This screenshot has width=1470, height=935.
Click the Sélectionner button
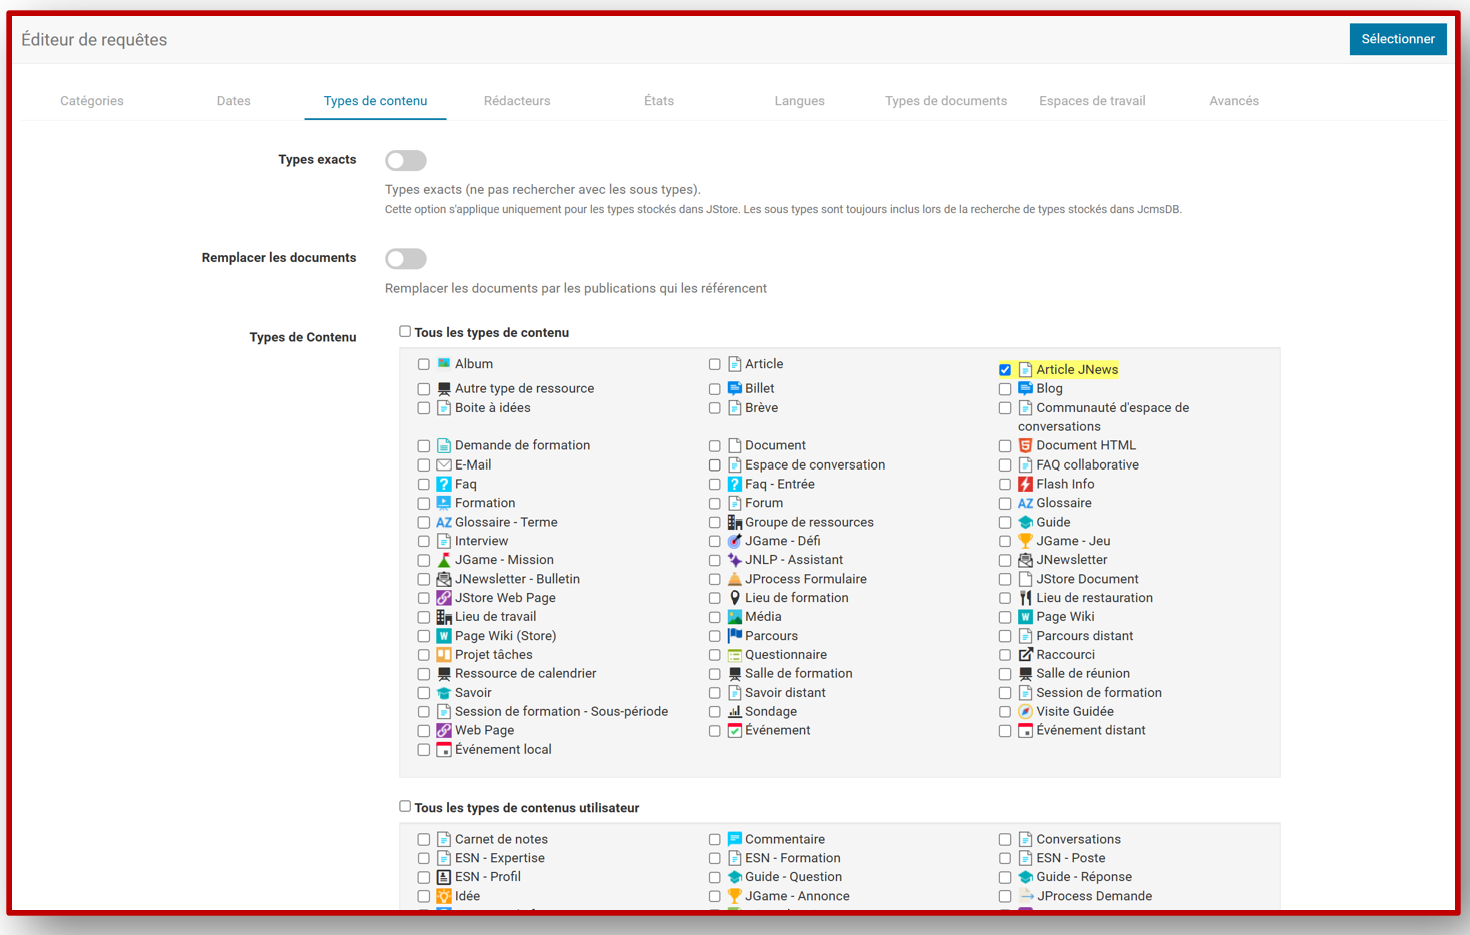click(x=1398, y=39)
